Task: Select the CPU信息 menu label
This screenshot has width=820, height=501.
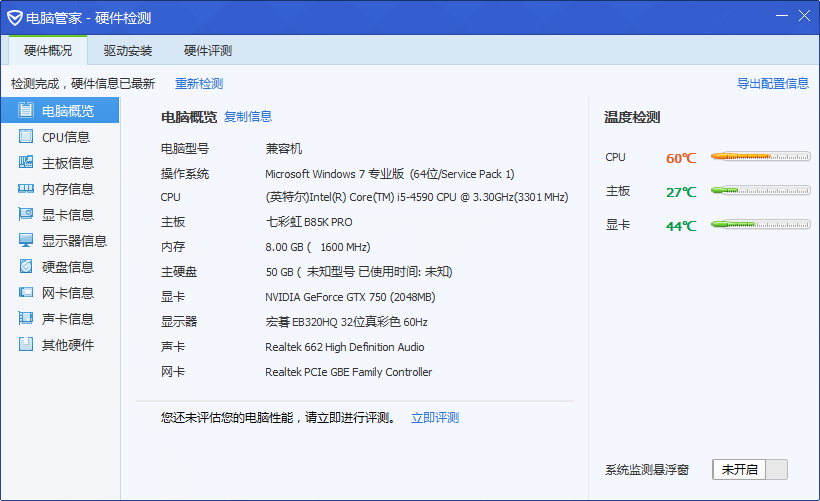Action: [66, 137]
